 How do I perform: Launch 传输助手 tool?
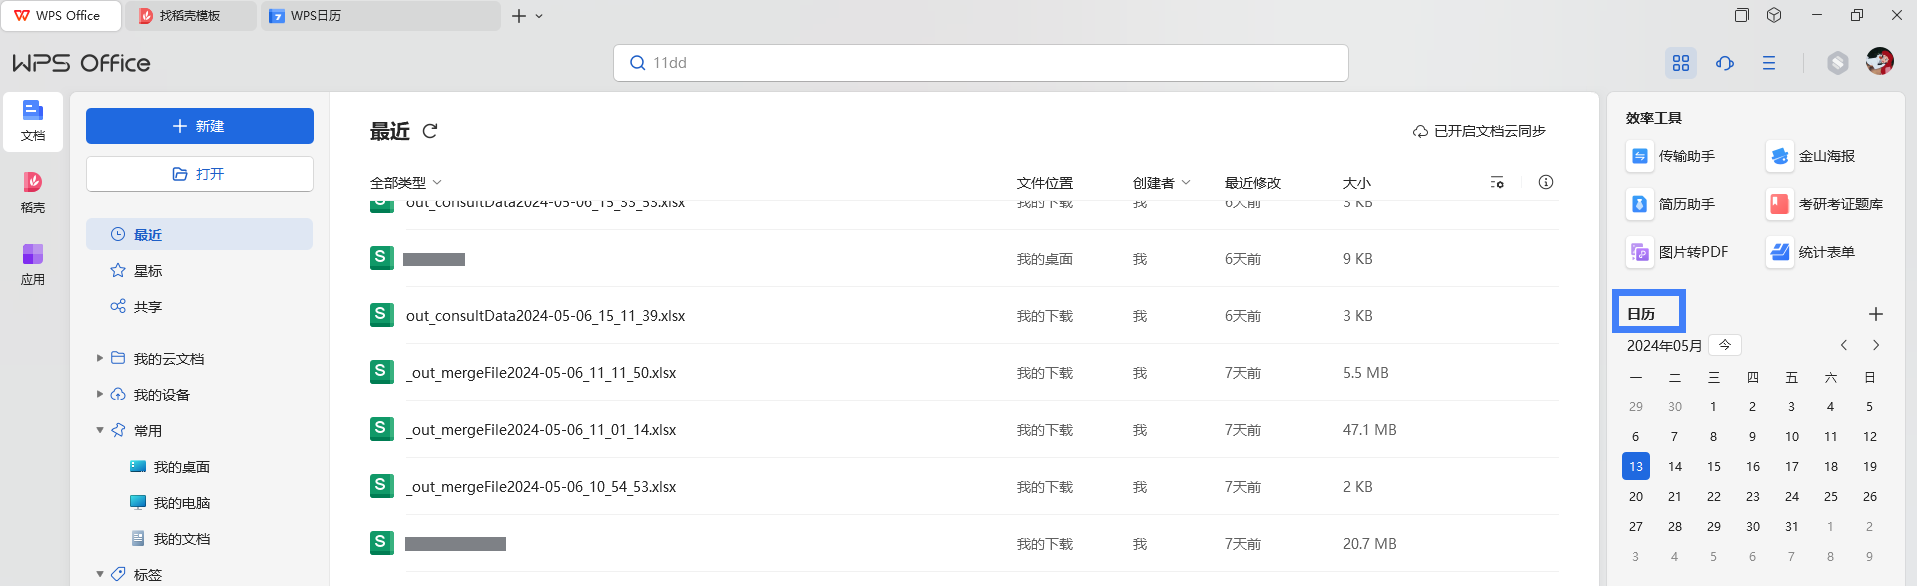[x=1672, y=156]
